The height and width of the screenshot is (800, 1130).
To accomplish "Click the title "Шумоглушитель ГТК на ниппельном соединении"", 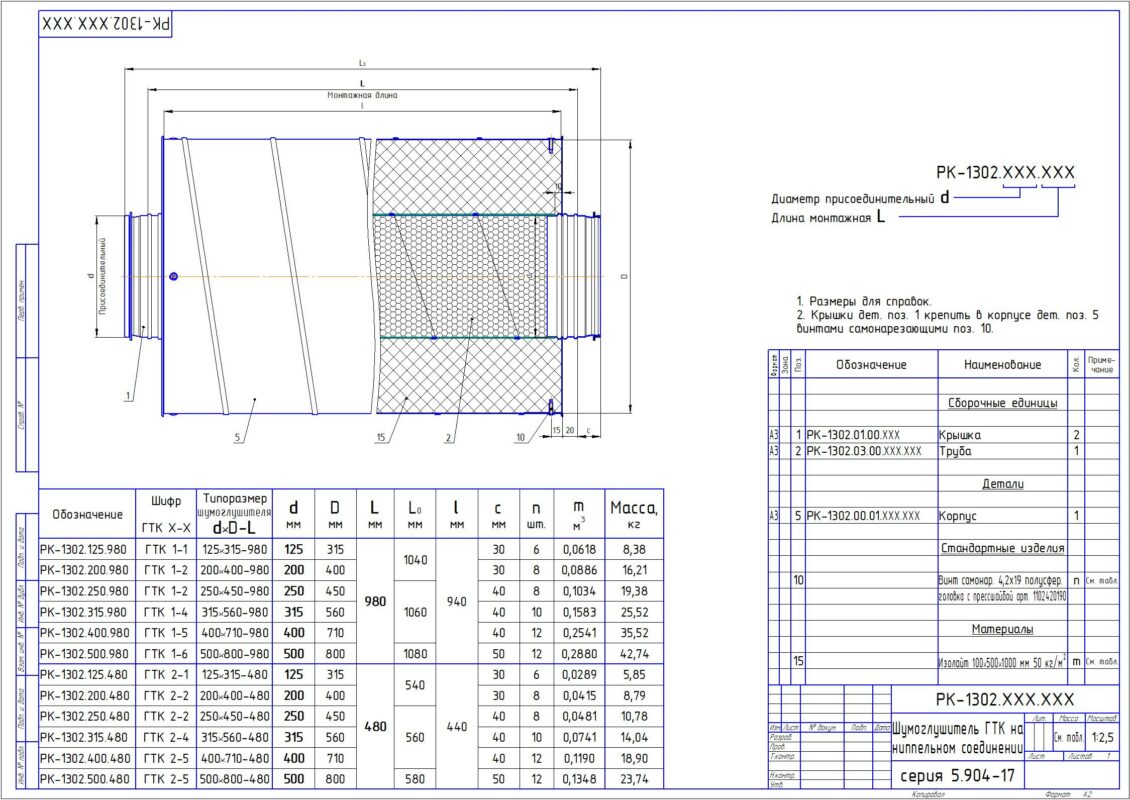I will tap(958, 739).
